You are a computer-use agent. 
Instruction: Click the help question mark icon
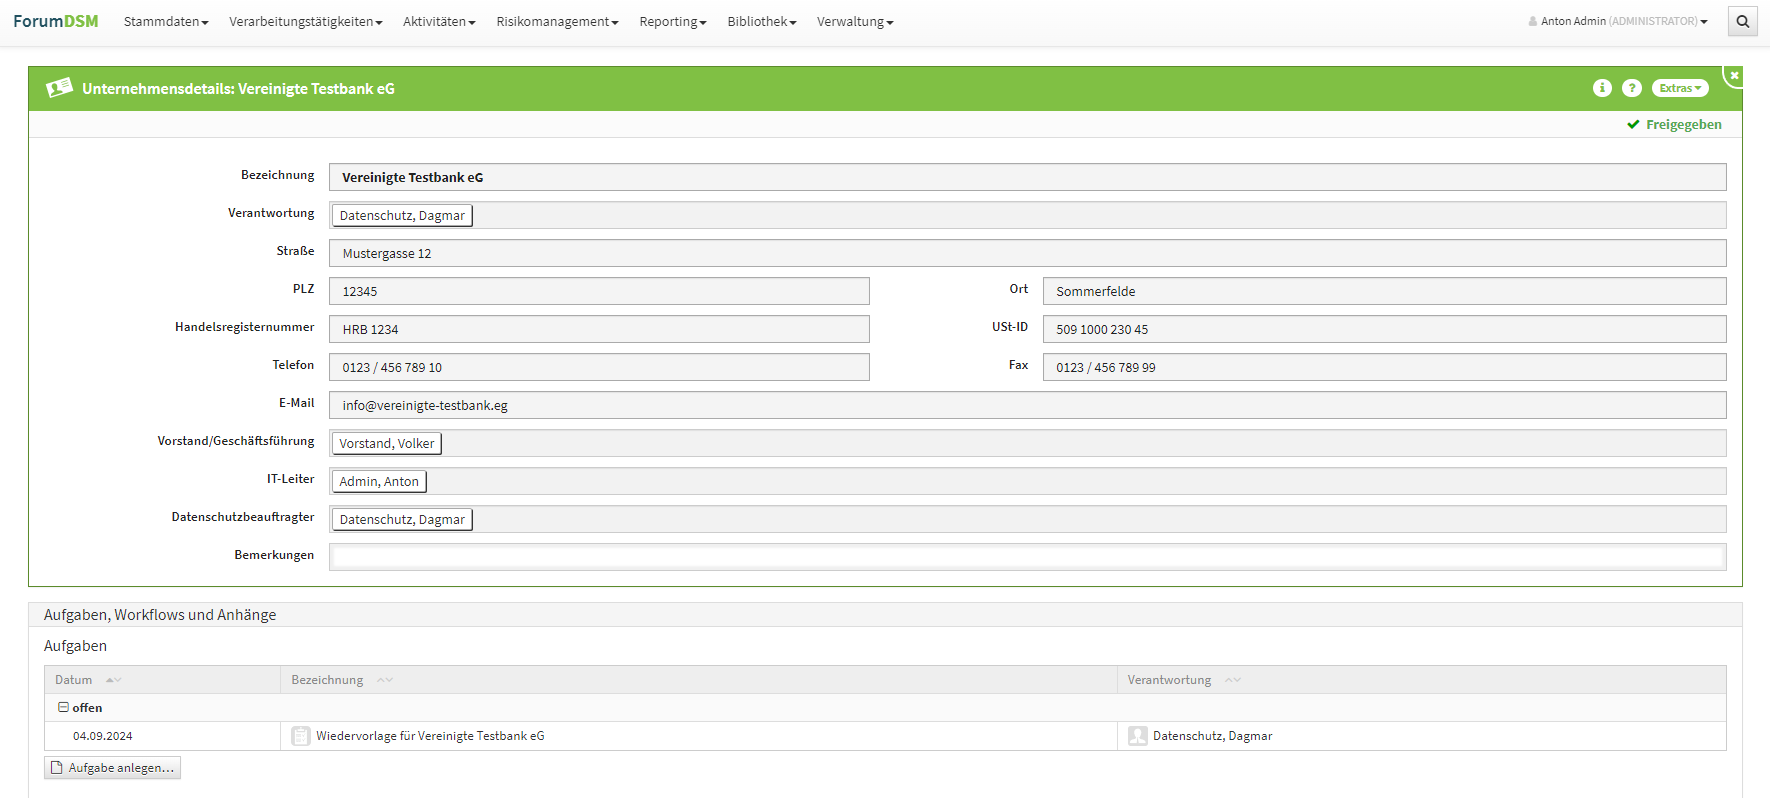(x=1632, y=88)
